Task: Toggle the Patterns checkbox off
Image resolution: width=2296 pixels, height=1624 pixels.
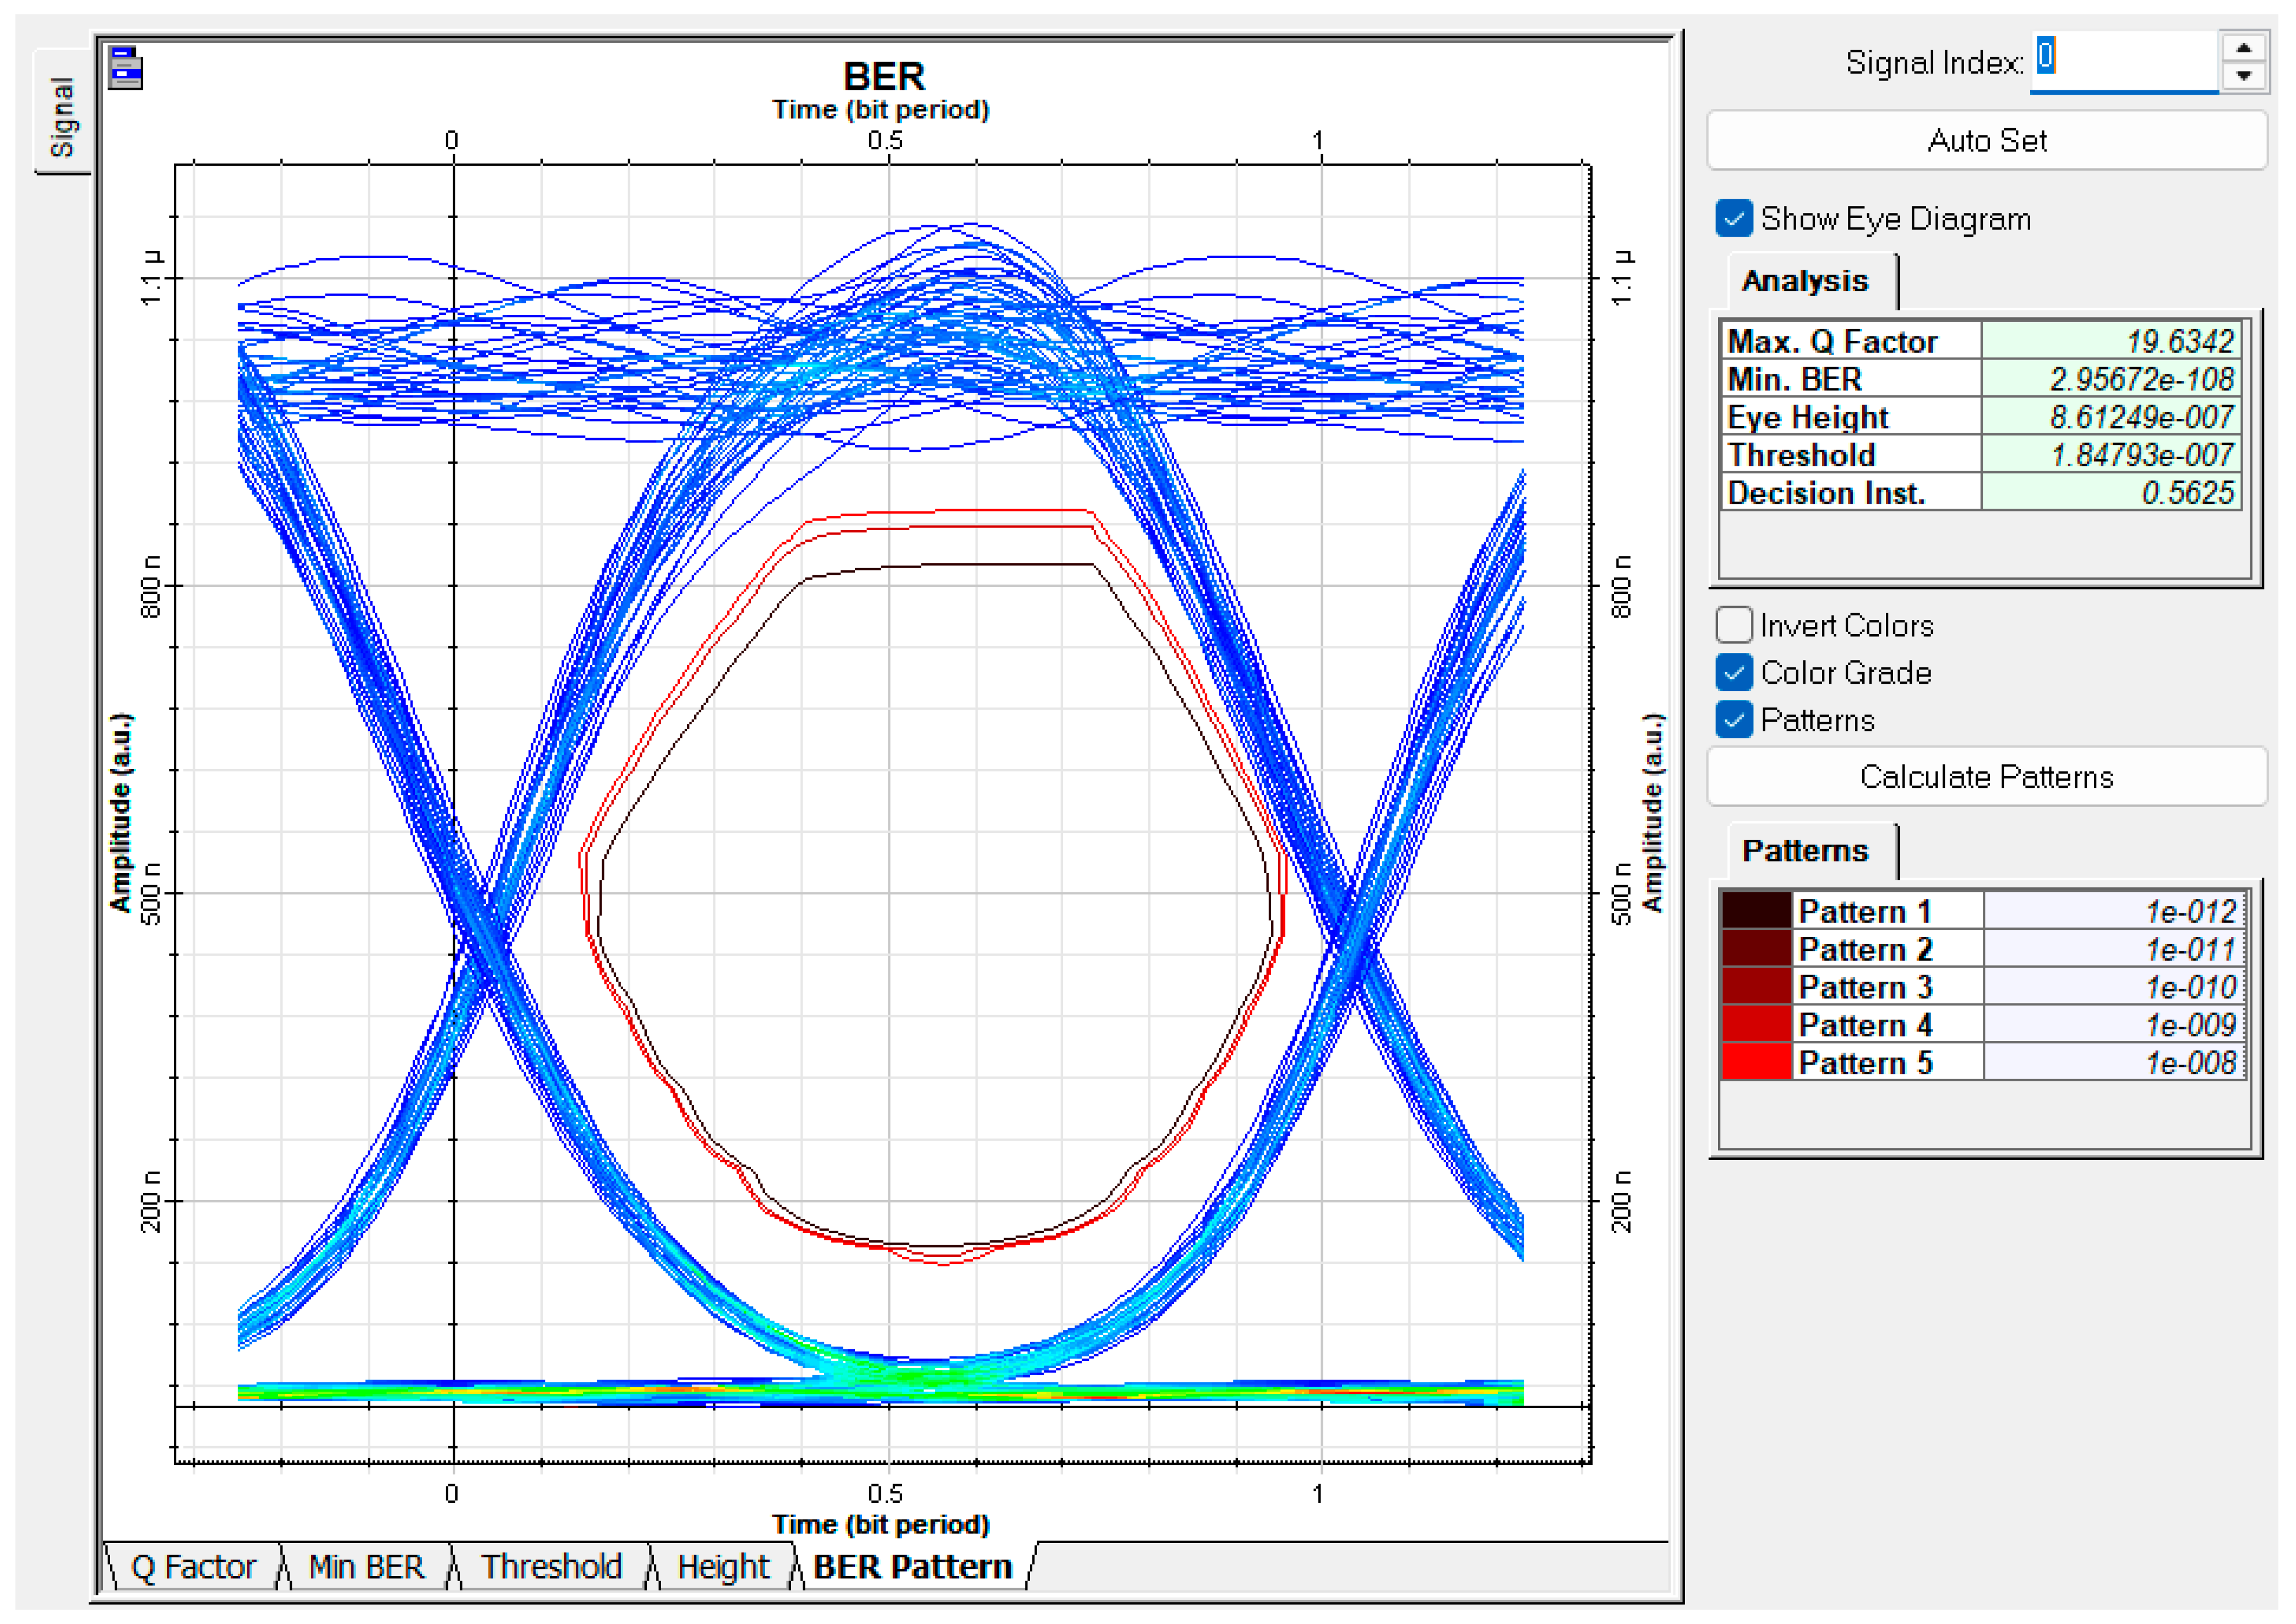Action: point(1734,719)
